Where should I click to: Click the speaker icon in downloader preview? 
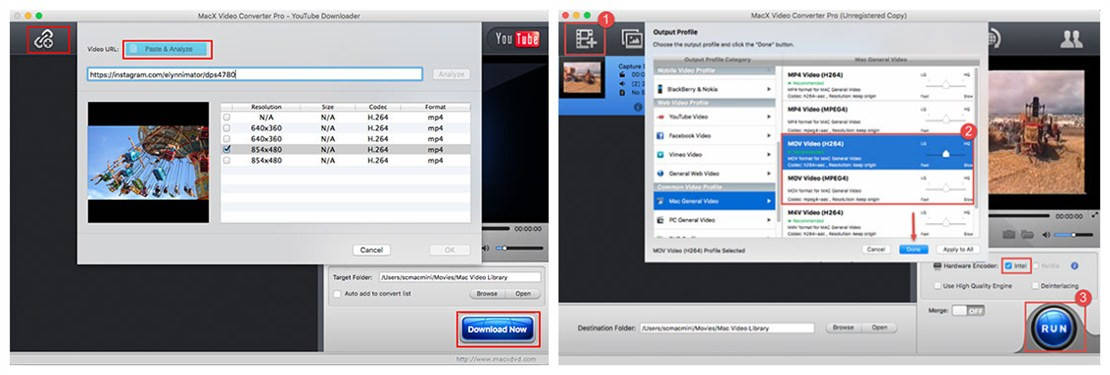pos(486,248)
